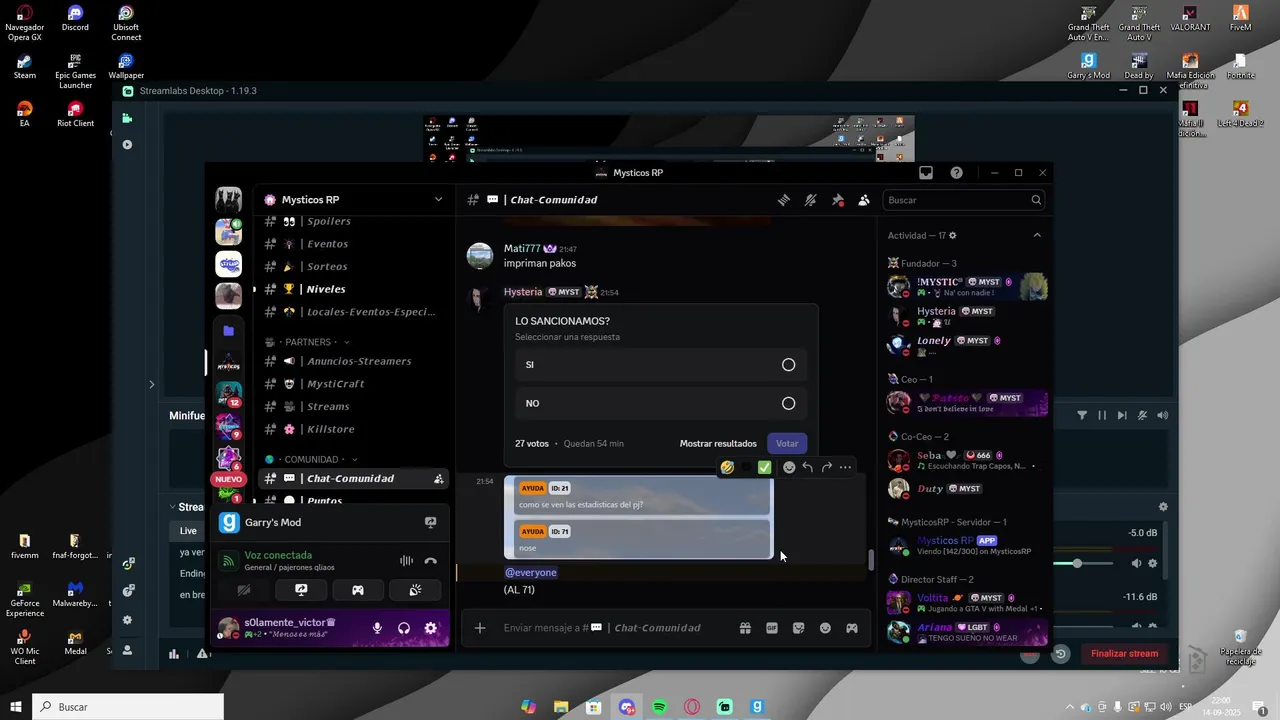This screenshot has width=1280, height=720.
Task: Click the create invite icon beside Chat-Comunidad
Action: pos(438,479)
